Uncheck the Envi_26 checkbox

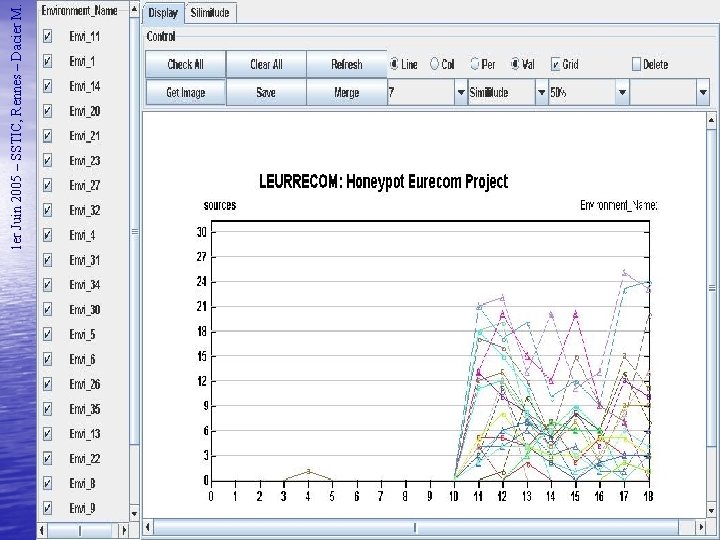click(x=47, y=384)
